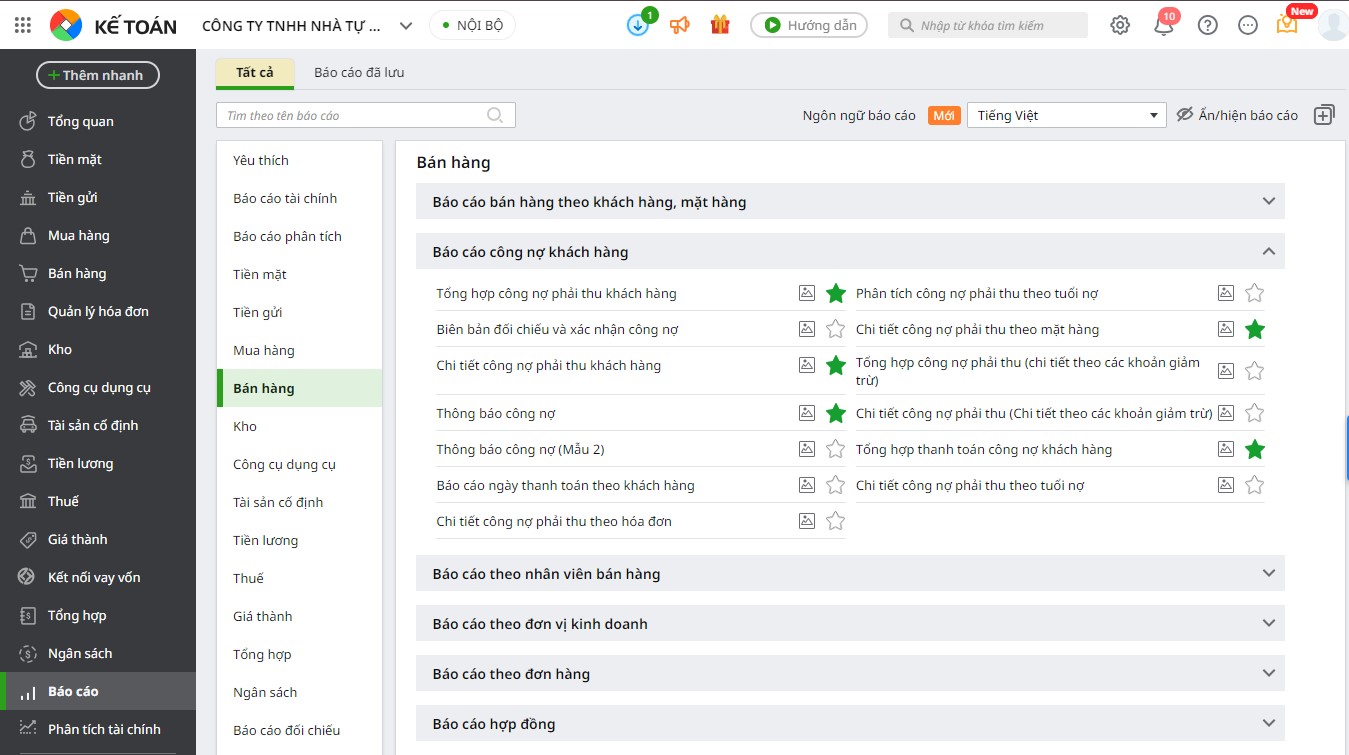Preview sample image of Thông báo công nợ
The image size is (1349, 755).
pos(807,413)
